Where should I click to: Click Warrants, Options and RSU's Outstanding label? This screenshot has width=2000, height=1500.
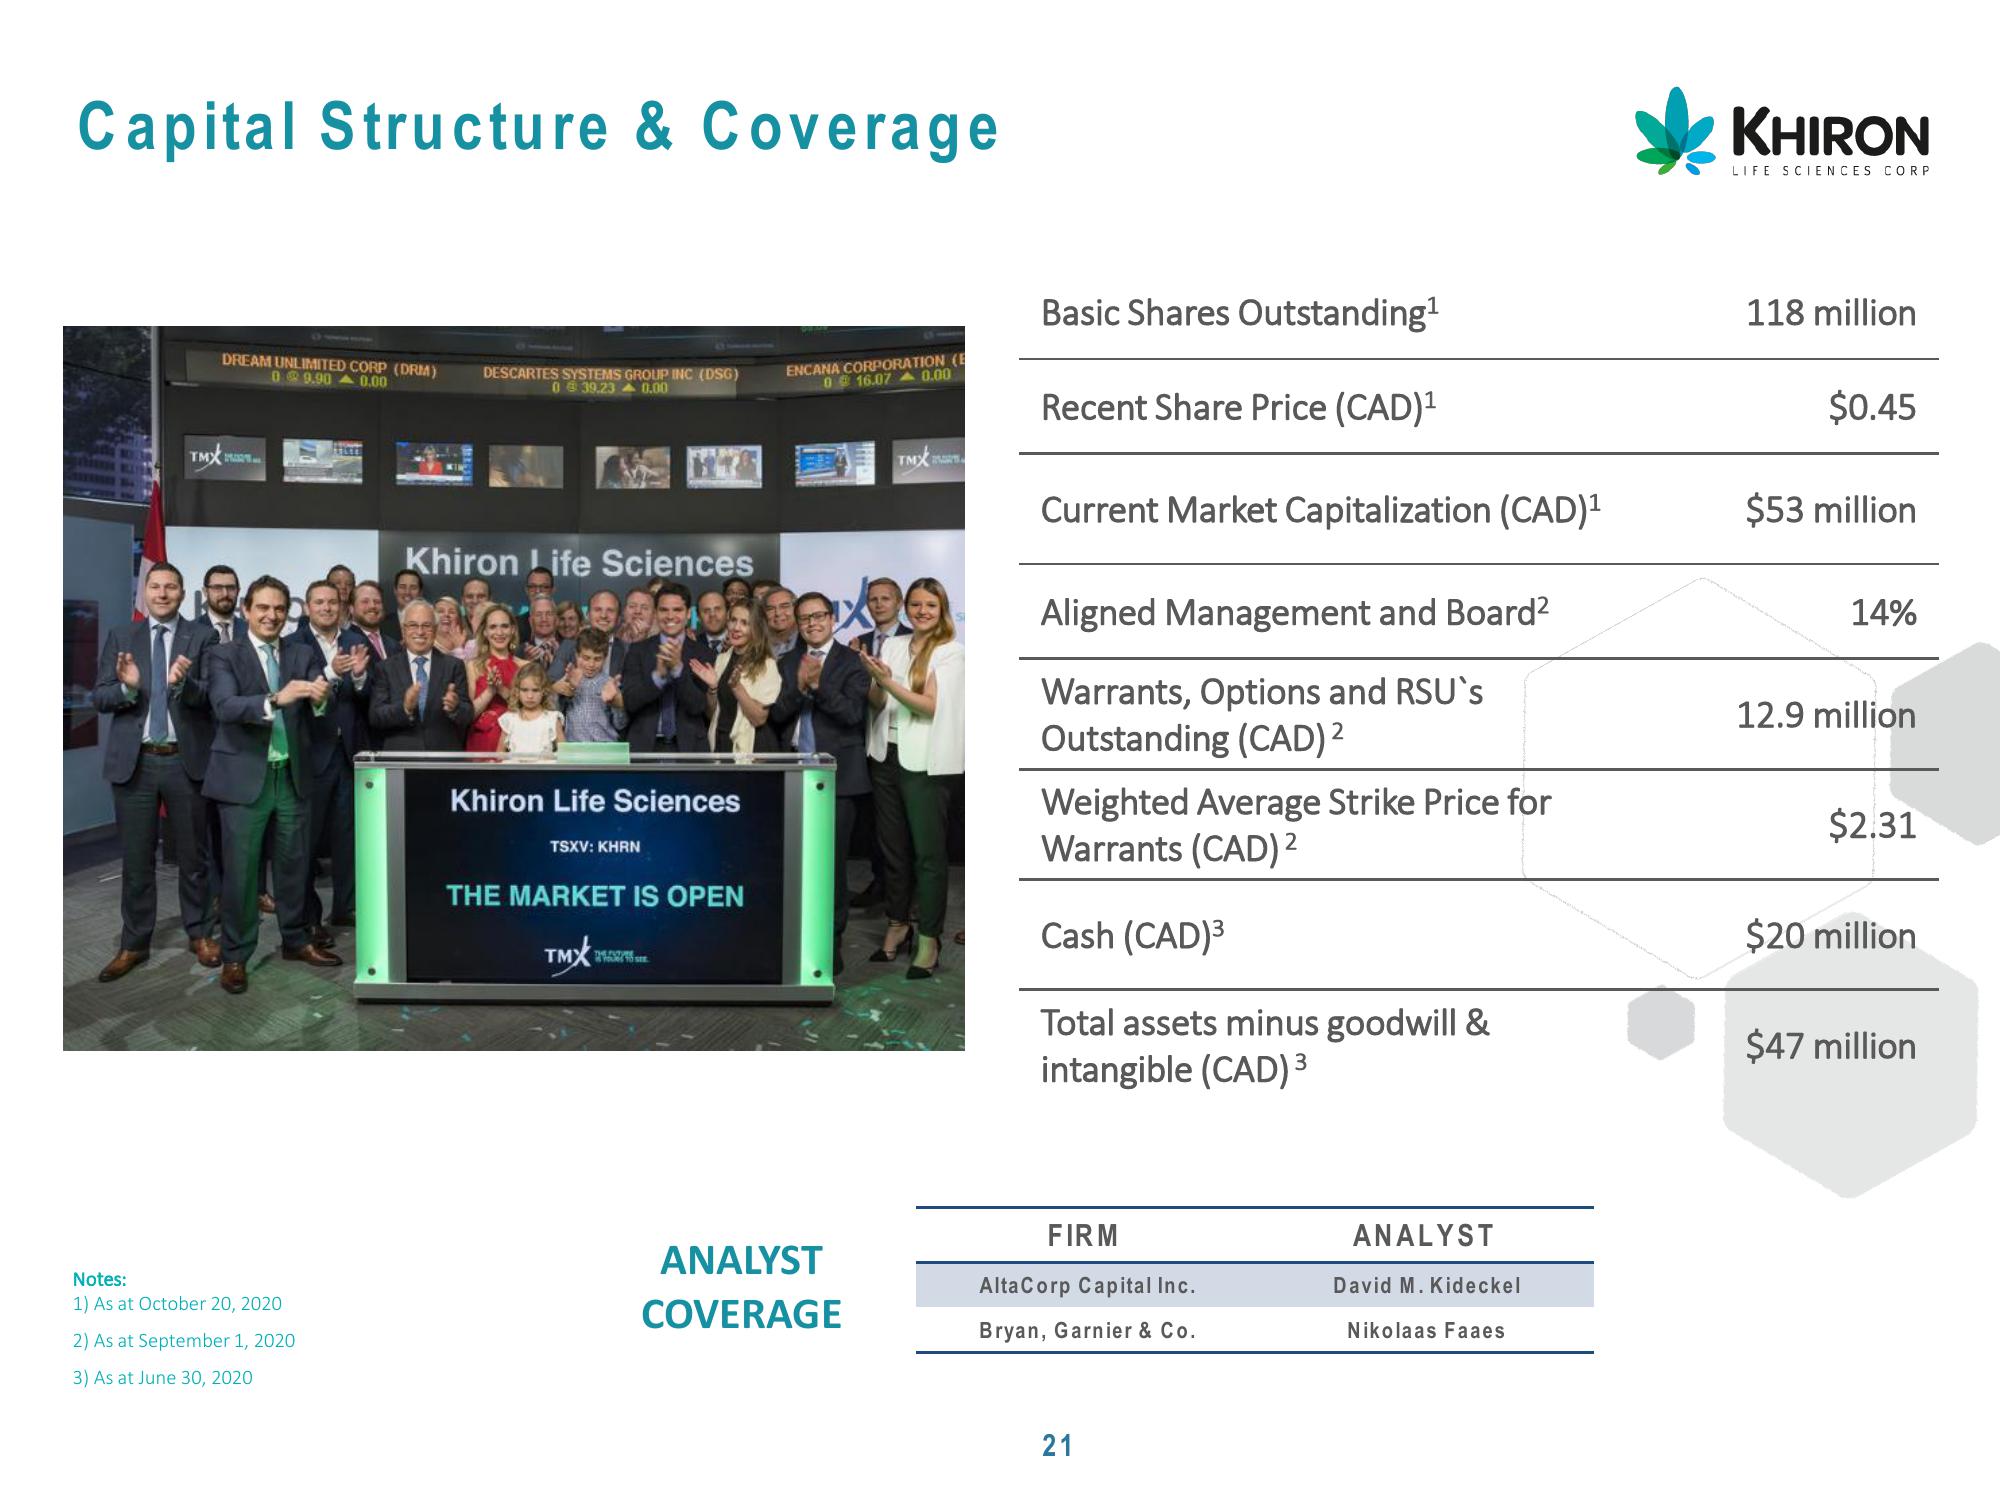click(1262, 715)
